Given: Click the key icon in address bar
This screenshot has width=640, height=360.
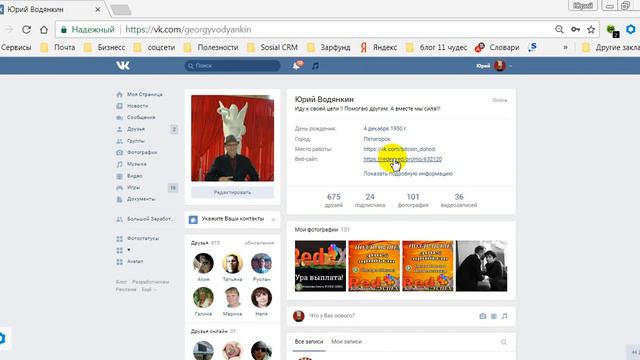Looking at the screenshot, I should pos(576,29).
